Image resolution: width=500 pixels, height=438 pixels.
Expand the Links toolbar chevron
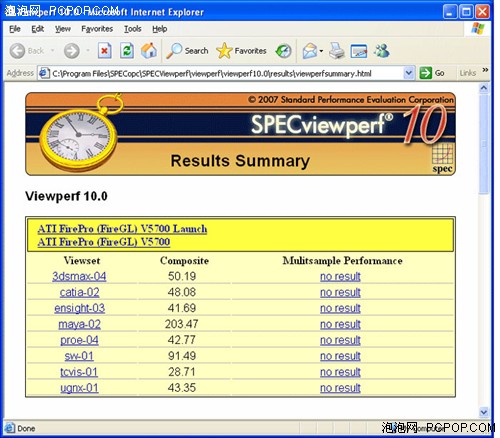click(485, 70)
